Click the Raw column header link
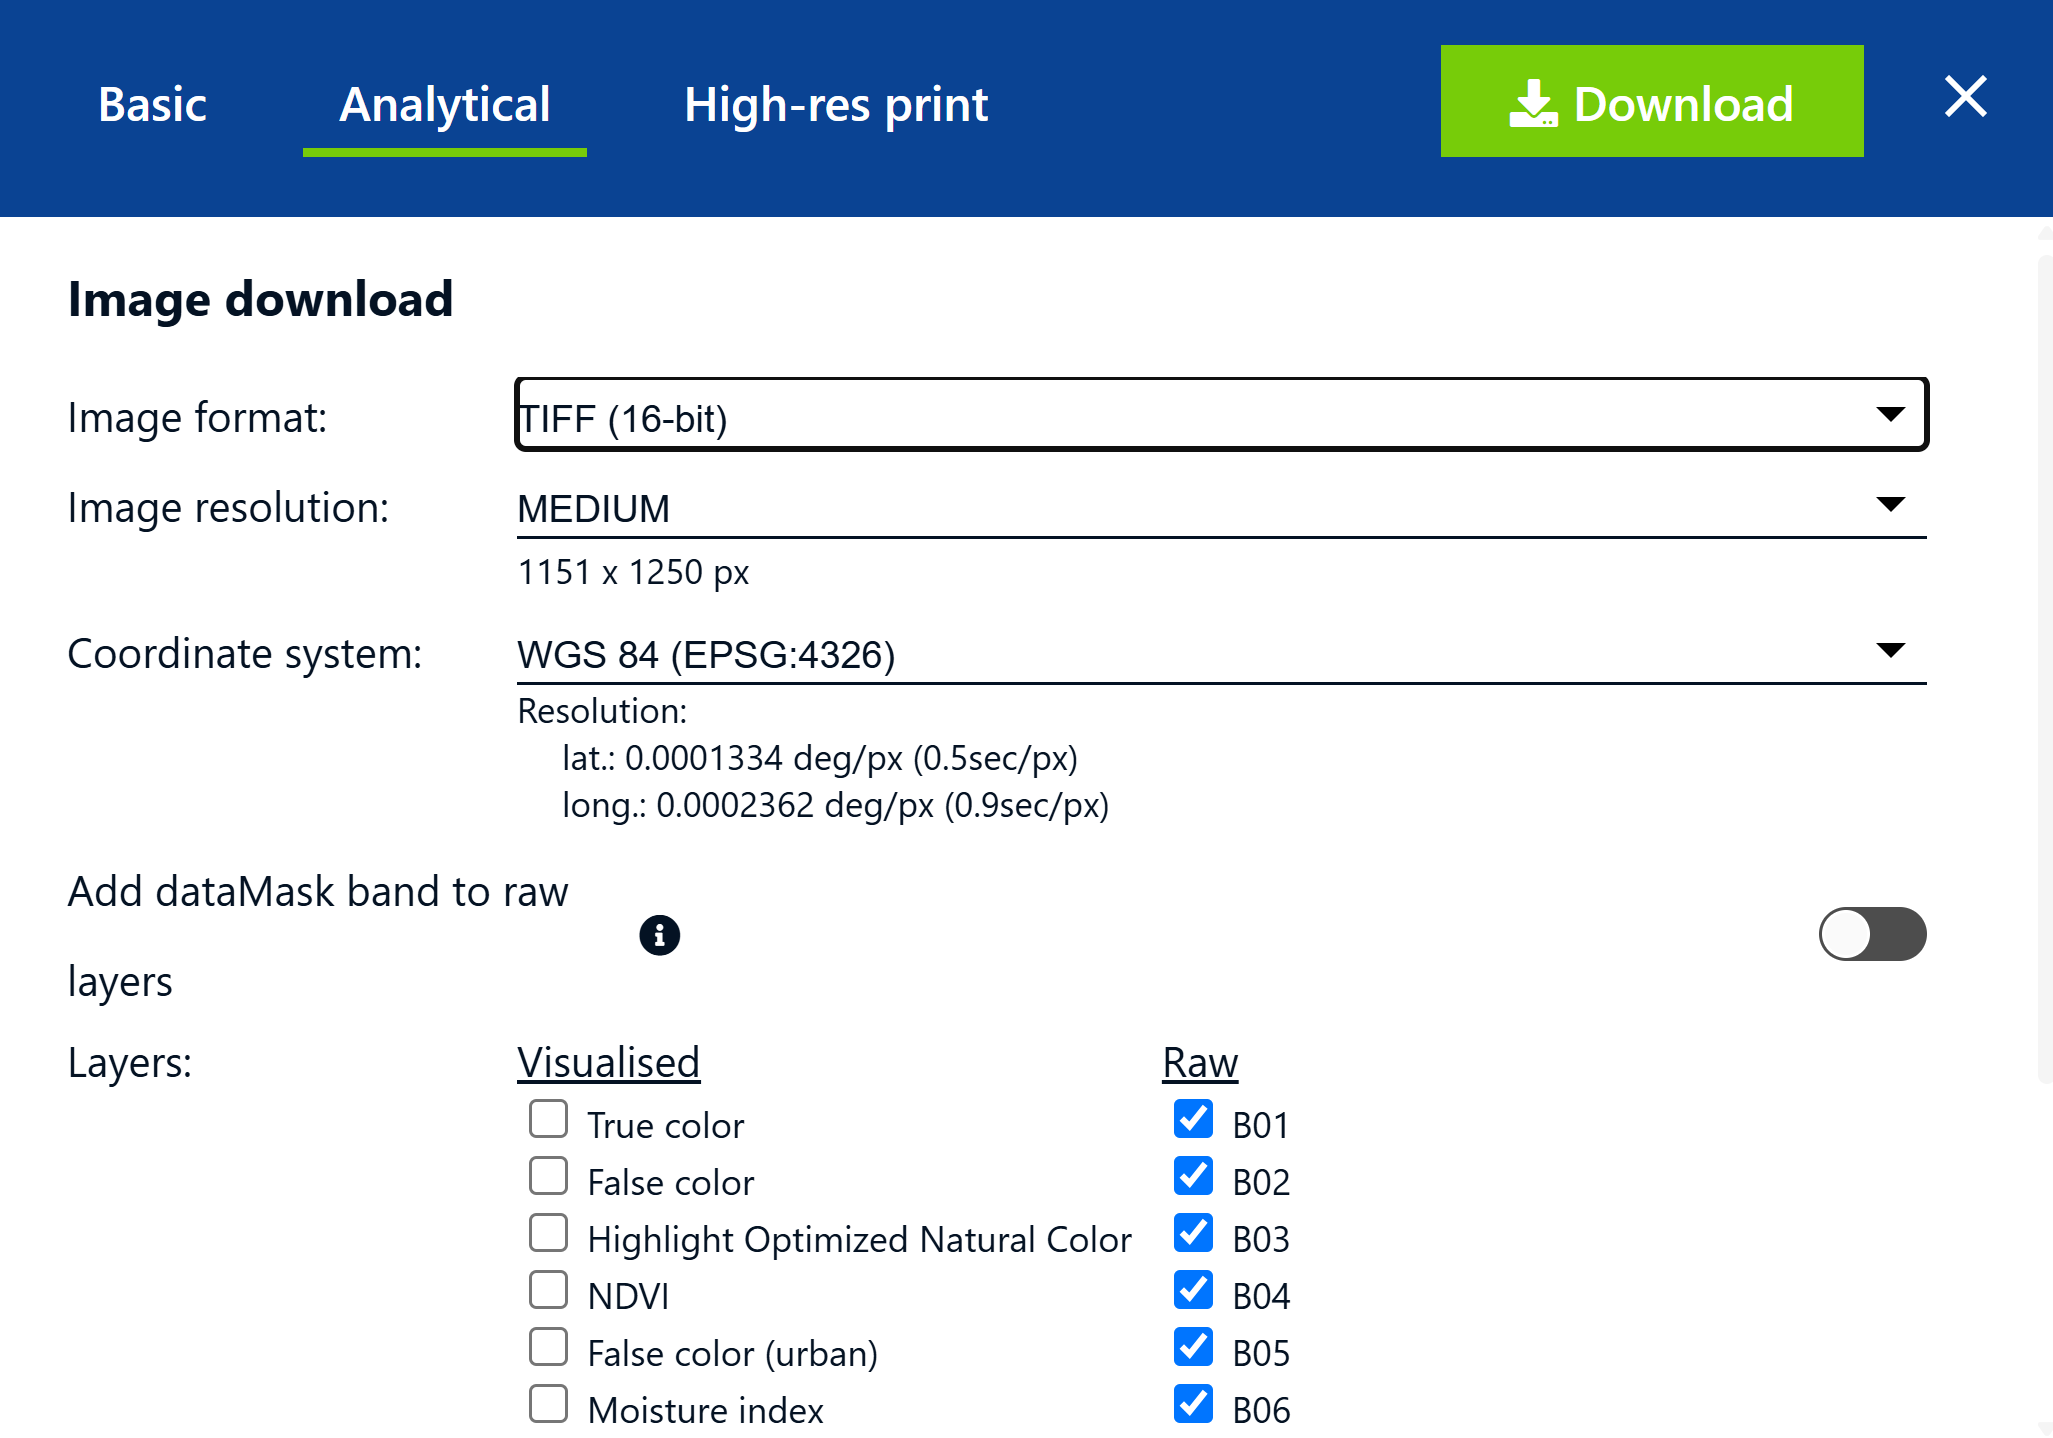2053x1438 pixels. [1200, 1062]
